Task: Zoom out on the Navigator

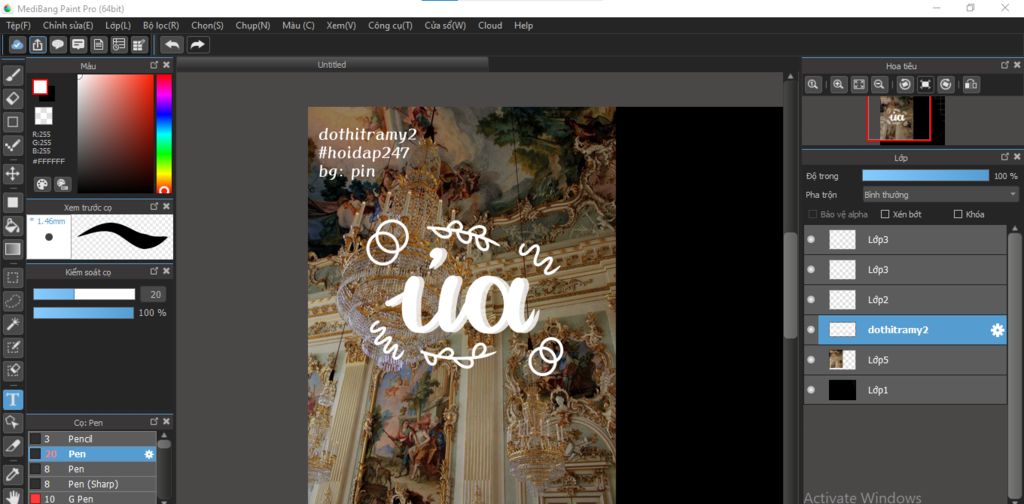Action: tap(879, 84)
